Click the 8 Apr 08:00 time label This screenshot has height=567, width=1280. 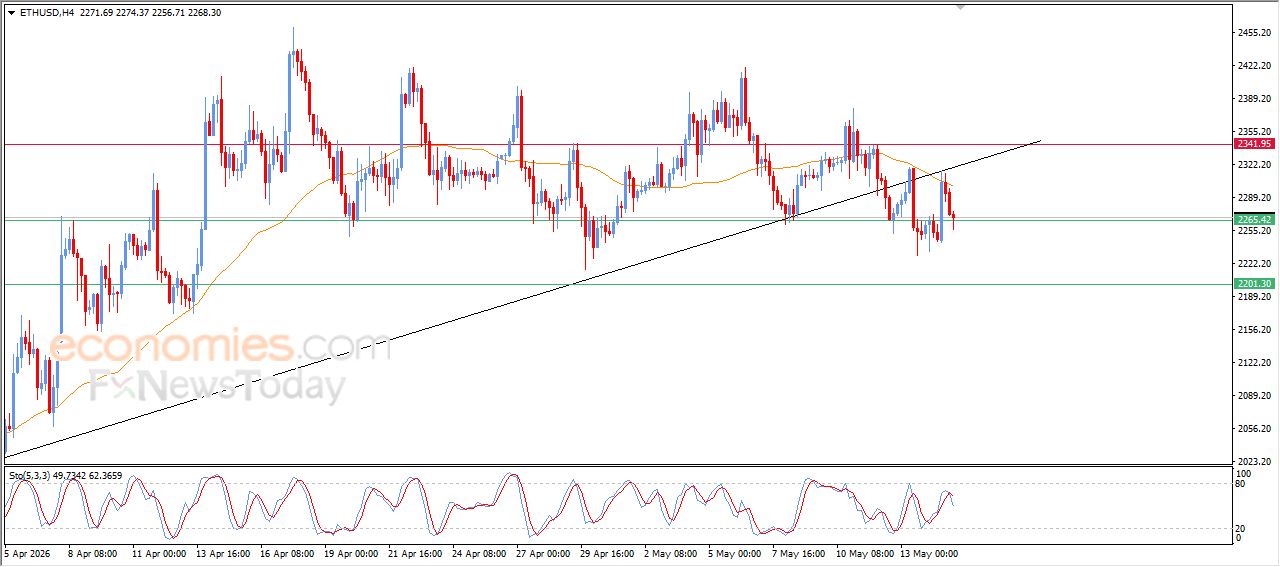(93, 552)
